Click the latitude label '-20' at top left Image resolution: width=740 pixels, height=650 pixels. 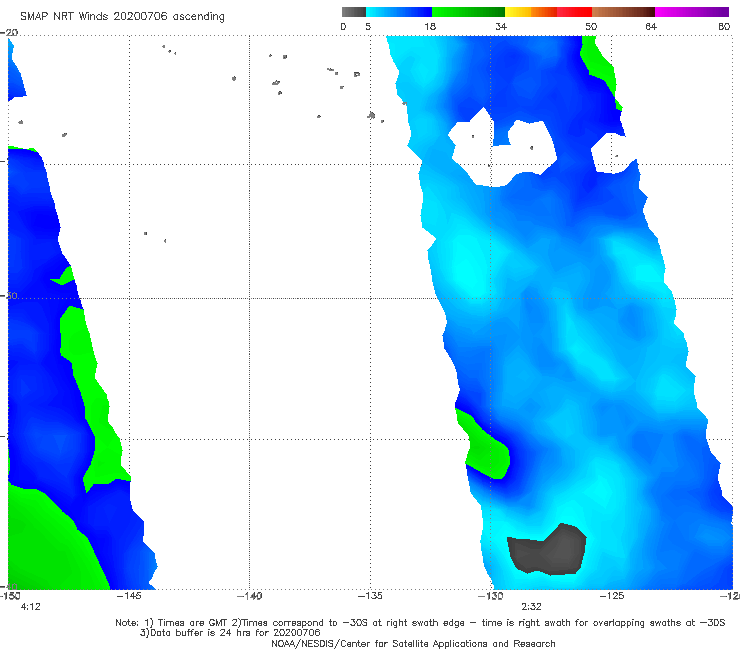[9, 33]
